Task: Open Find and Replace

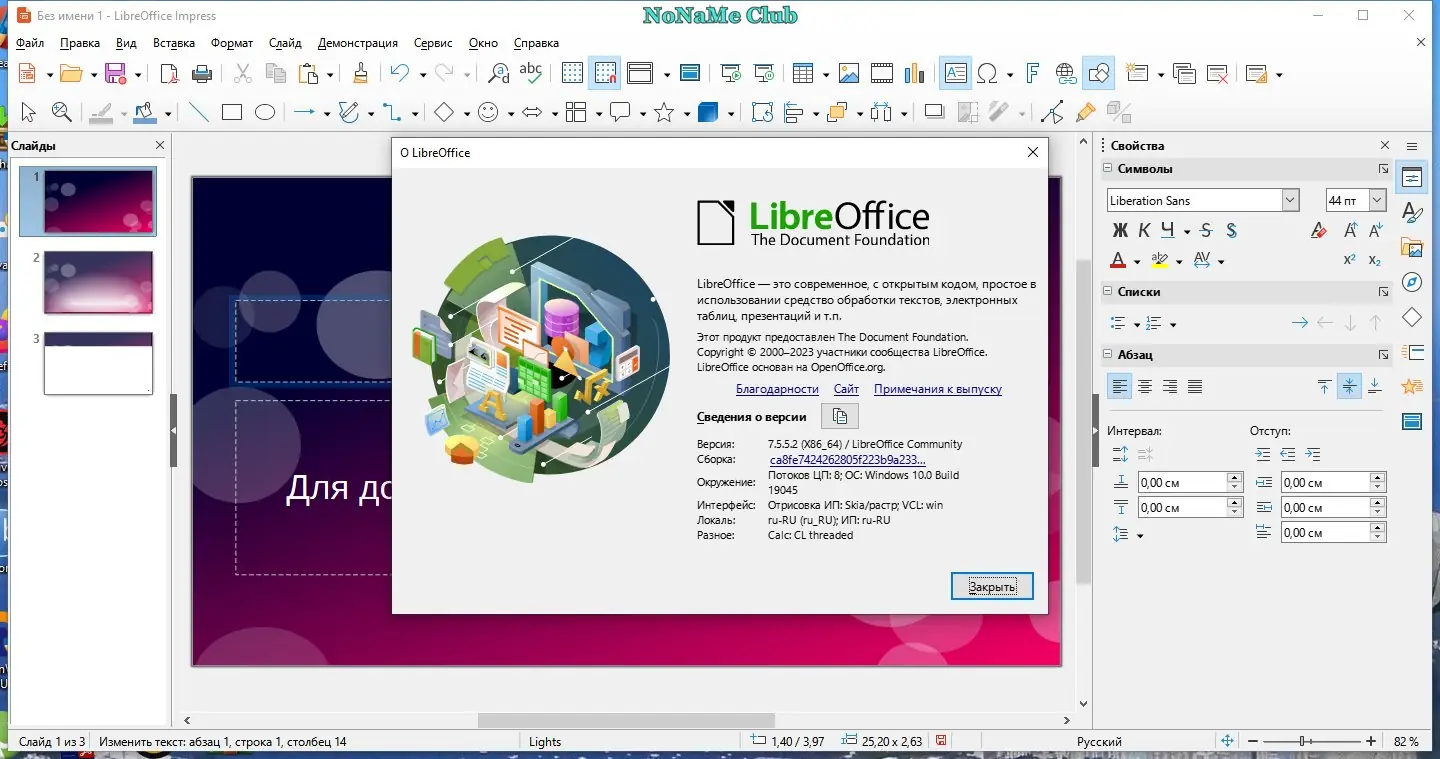Action: [x=498, y=73]
